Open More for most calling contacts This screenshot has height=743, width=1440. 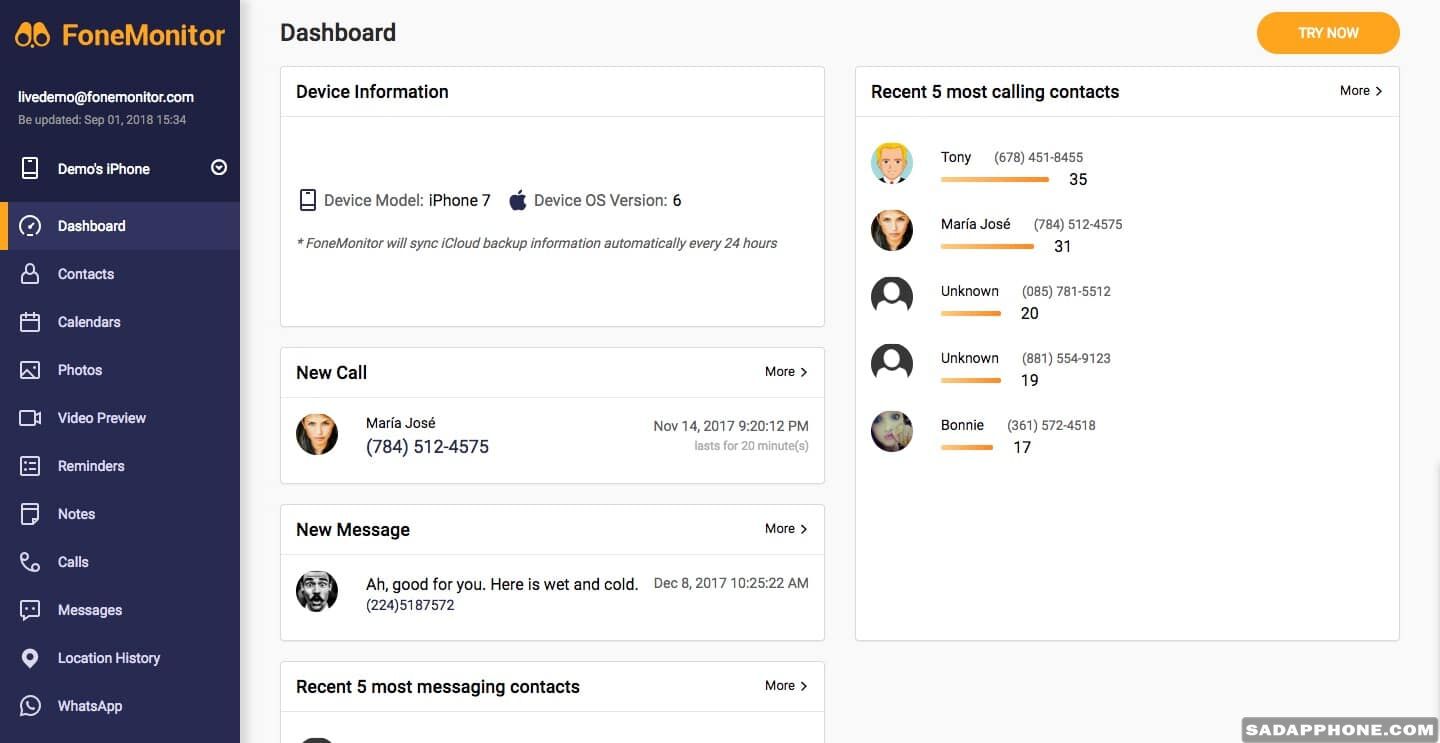coord(1361,91)
